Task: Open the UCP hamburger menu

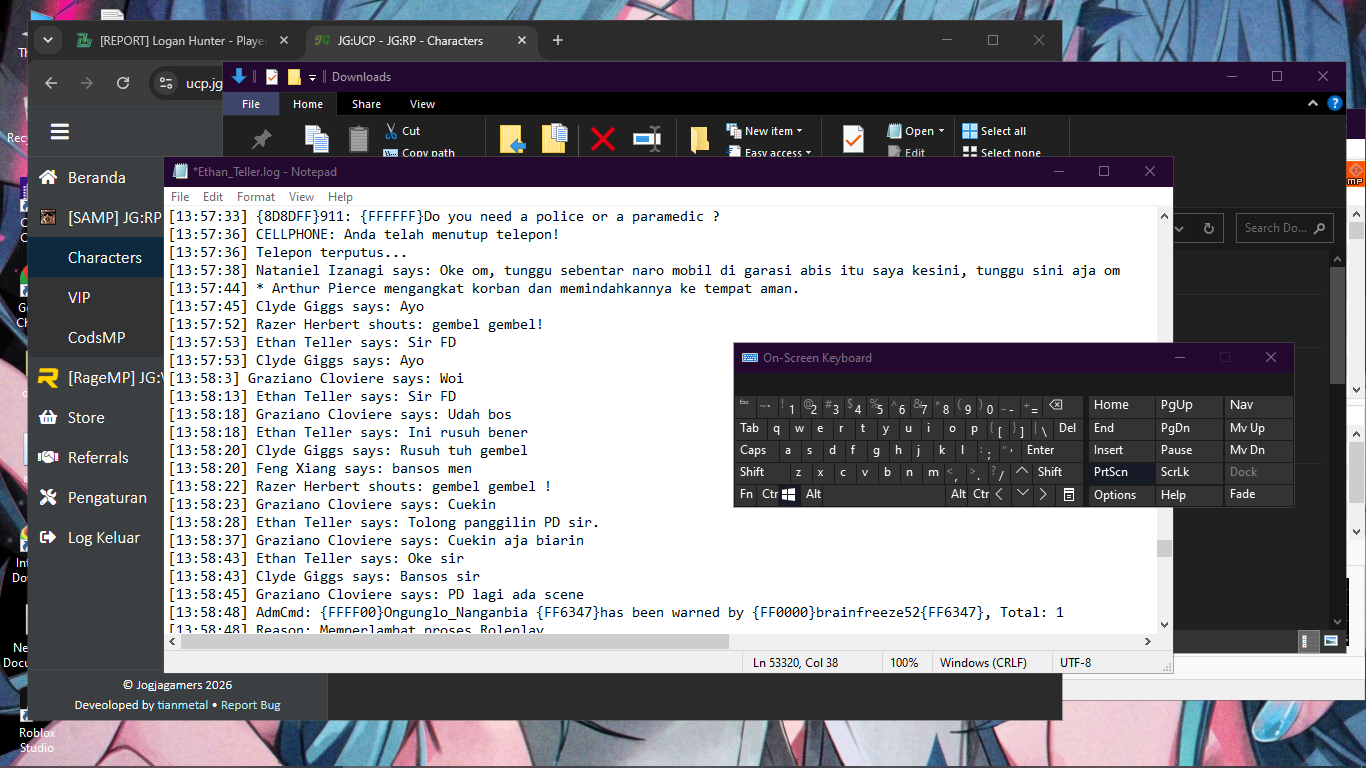Action: pyautogui.click(x=59, y=131)
